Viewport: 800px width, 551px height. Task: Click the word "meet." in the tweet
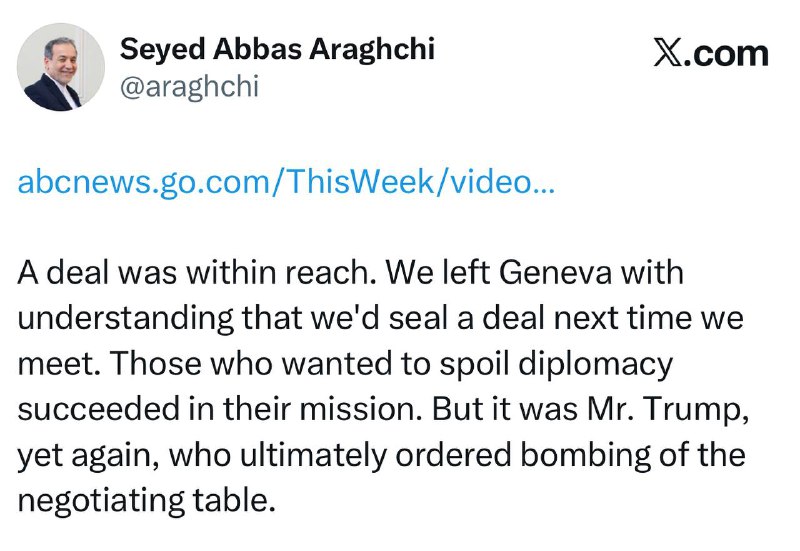(51, 364)
